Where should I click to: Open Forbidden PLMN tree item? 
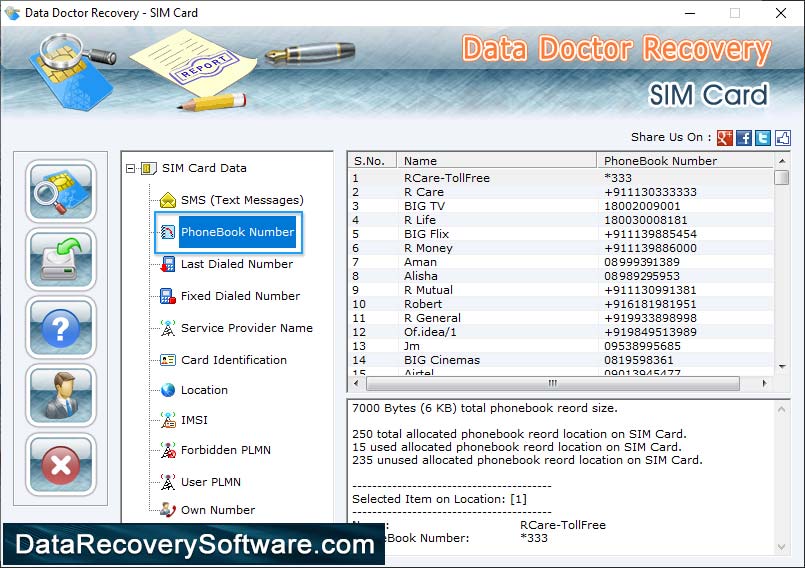(225, 450)
